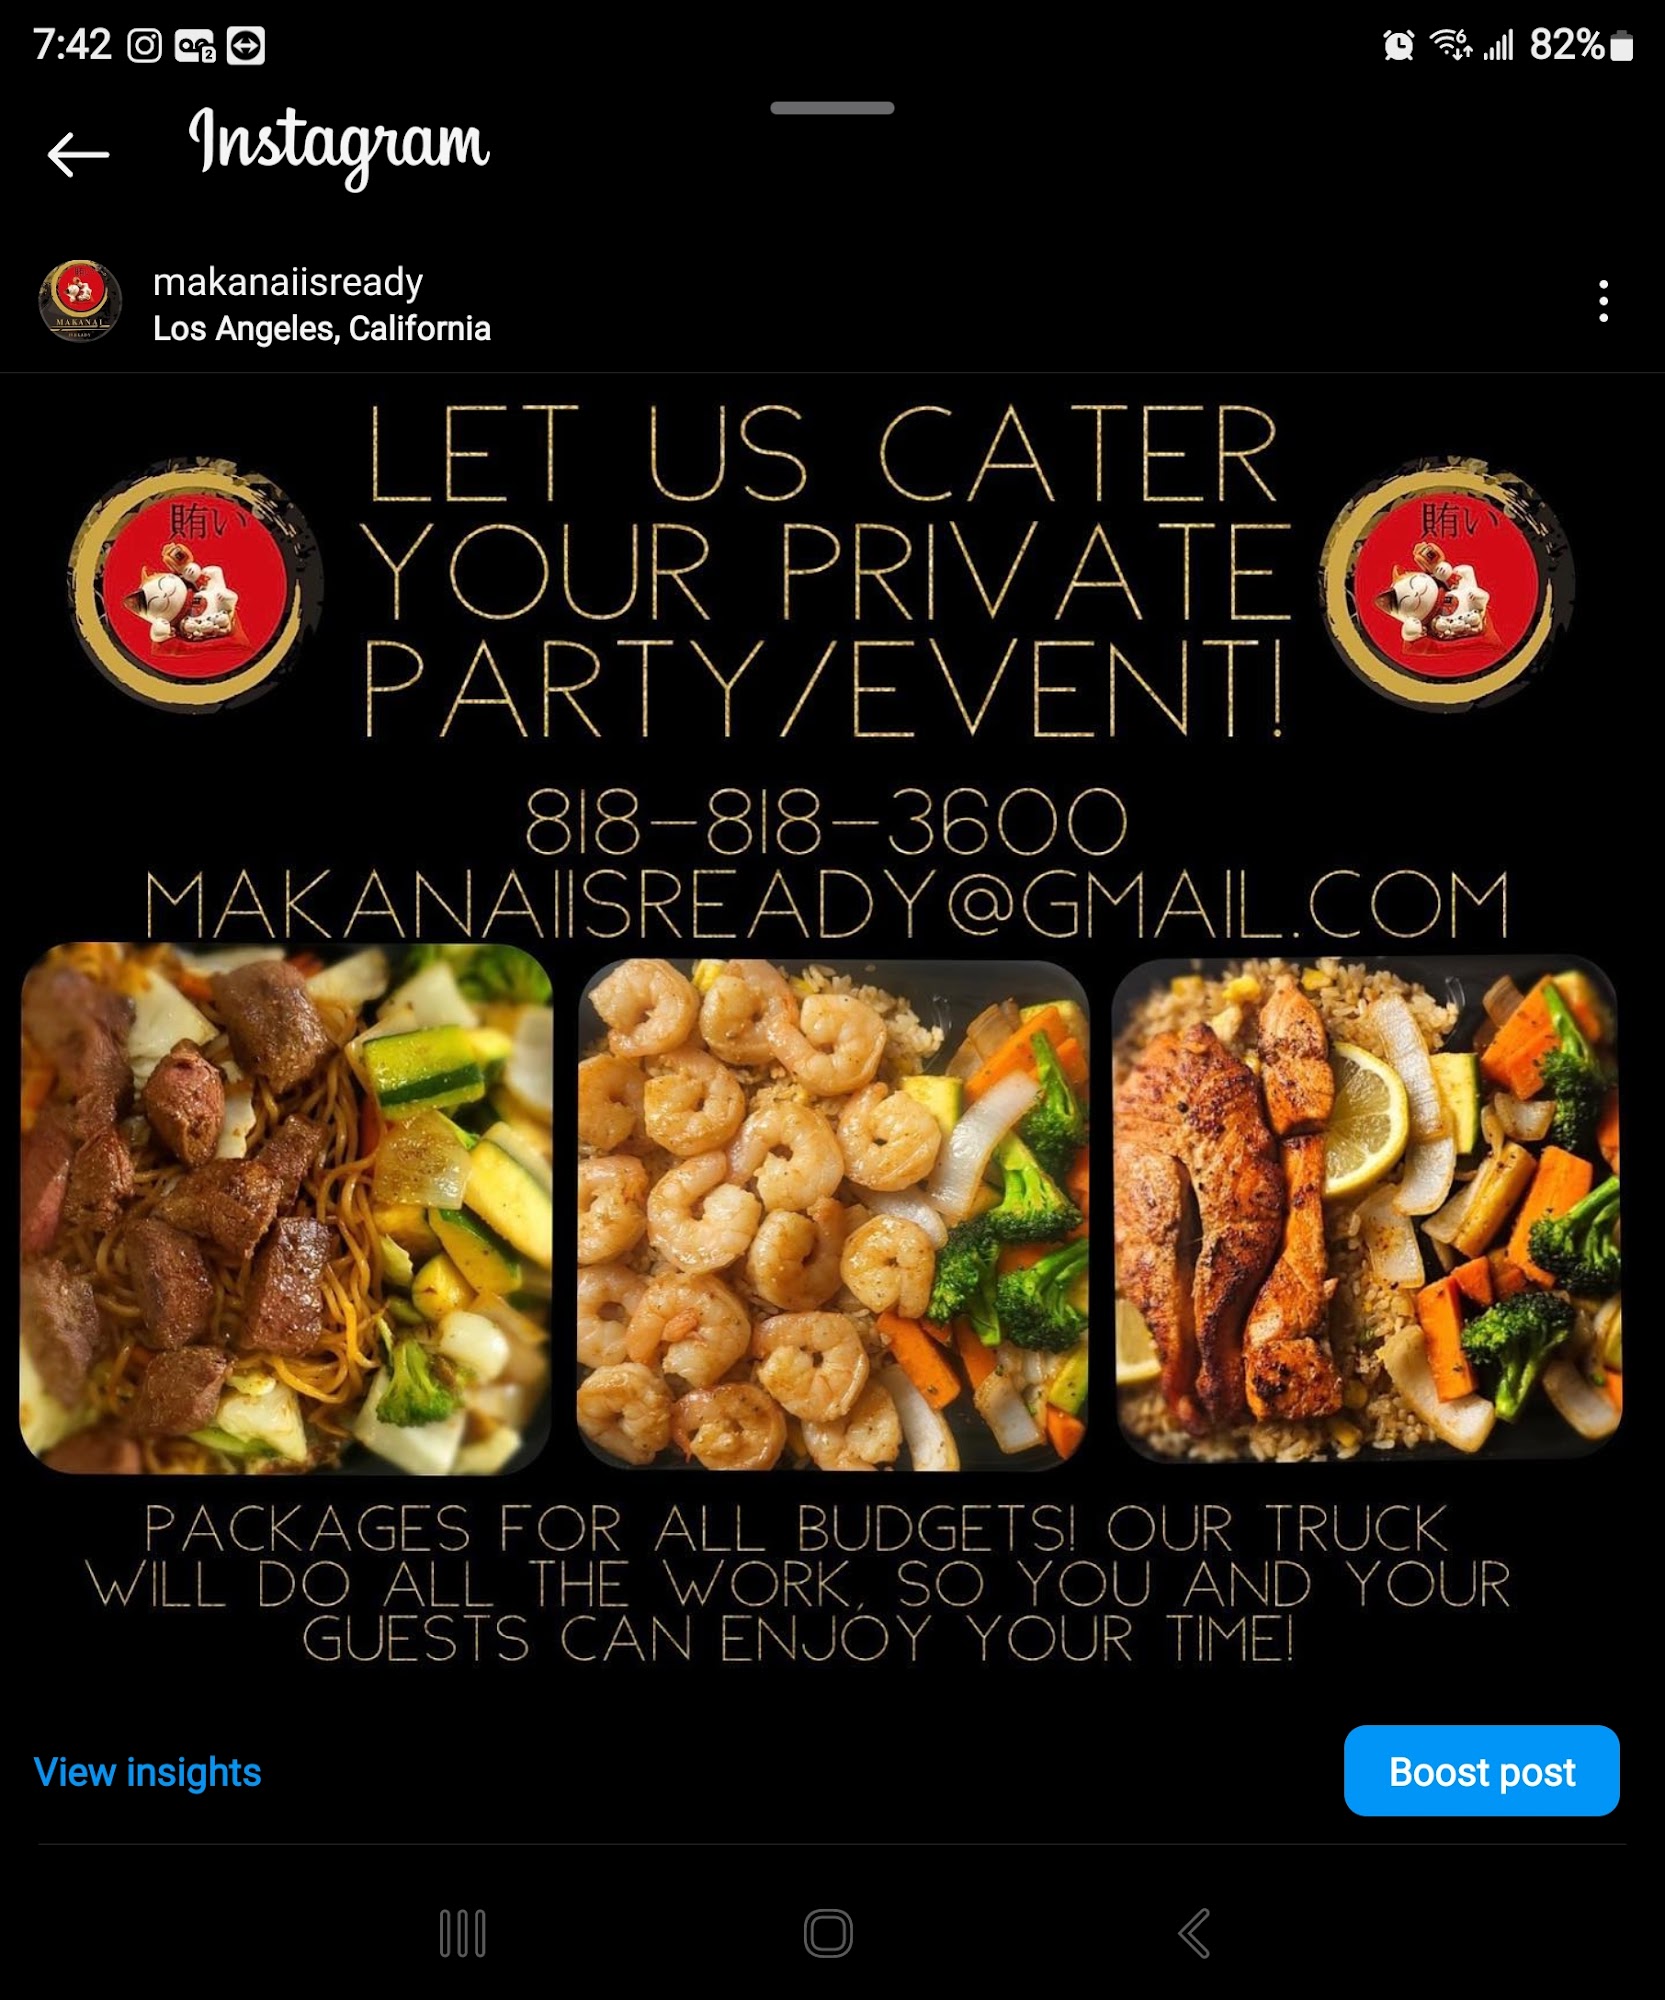Tap the Android home button
1665x2000 pixels.
[x=828, y=1933]
